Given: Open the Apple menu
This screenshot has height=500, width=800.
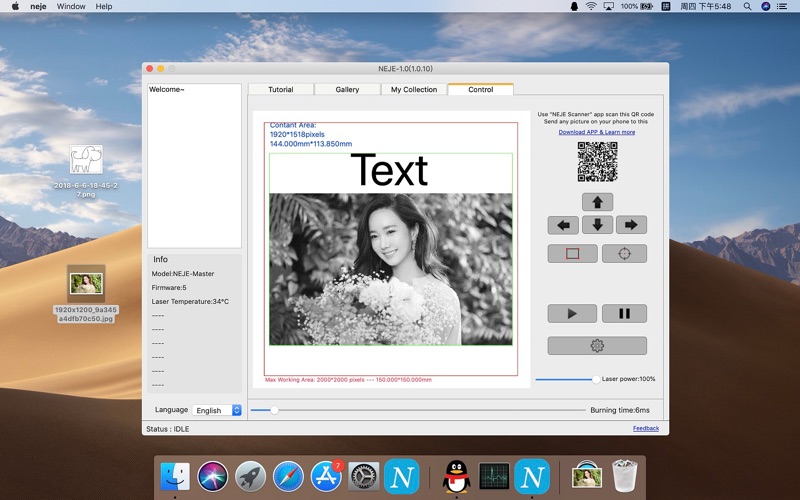Looking at the screenshot, I should click(x=15, y=6).
